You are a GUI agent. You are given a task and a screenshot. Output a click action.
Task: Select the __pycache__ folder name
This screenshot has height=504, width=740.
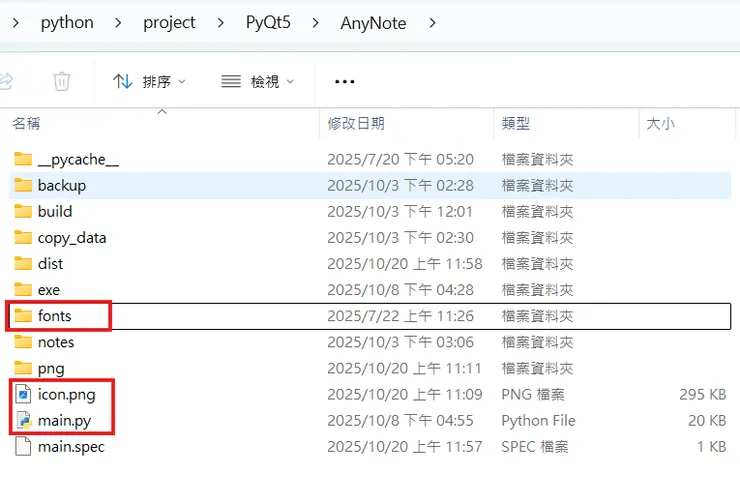(x=78, y=160)
